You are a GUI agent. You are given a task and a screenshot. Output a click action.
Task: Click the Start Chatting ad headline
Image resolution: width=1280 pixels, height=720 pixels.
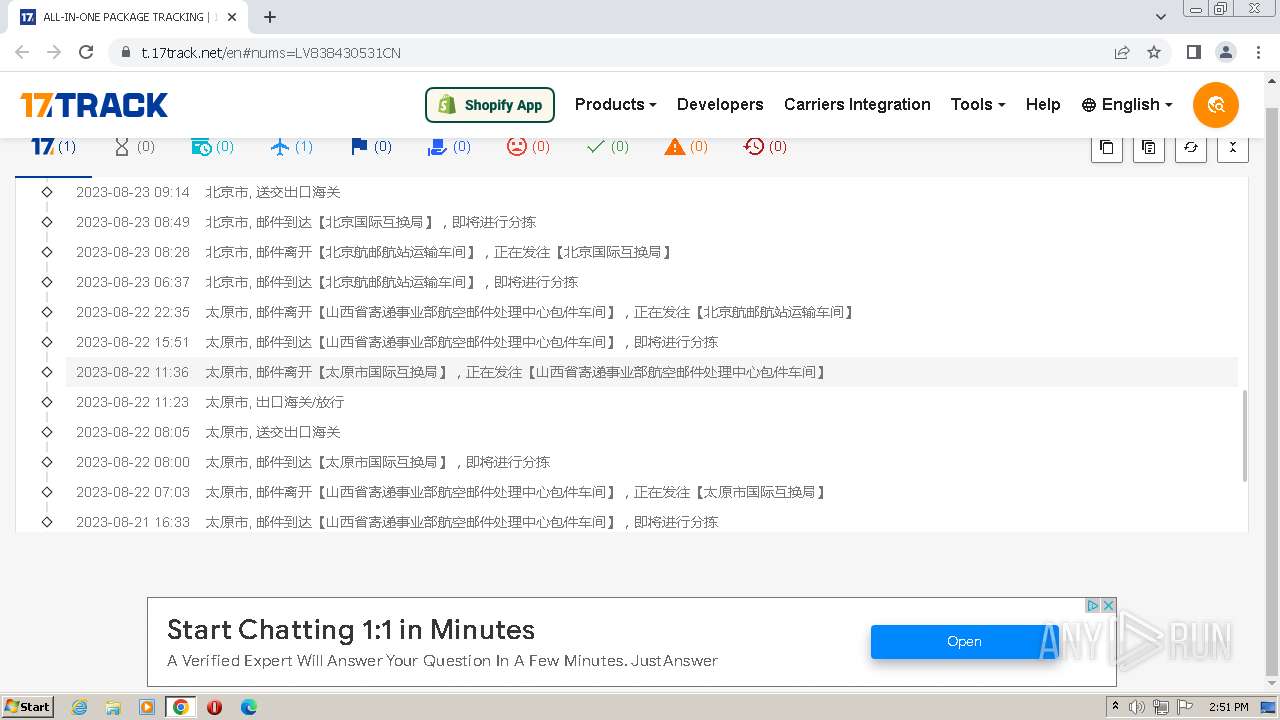(351, 630)
